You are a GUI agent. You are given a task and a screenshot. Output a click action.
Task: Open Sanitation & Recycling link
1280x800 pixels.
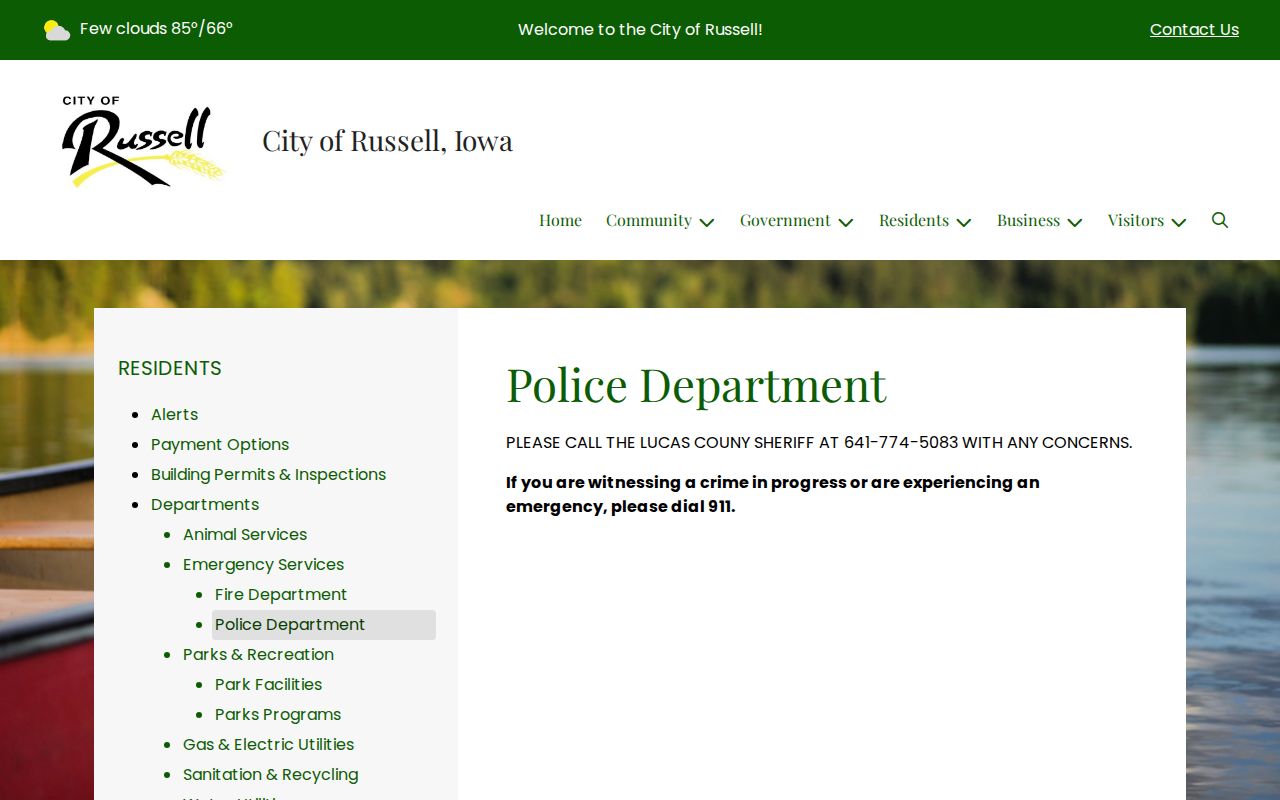click(x=270, y=774)
